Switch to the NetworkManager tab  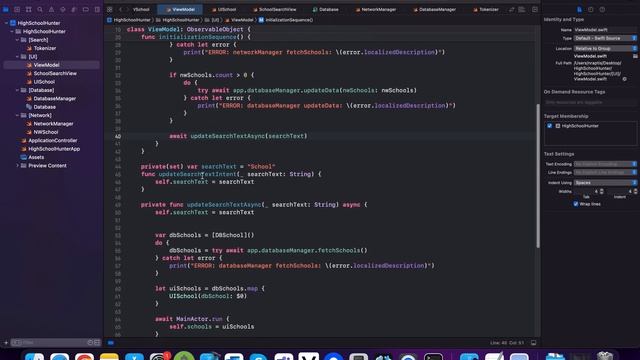point(376,9)
